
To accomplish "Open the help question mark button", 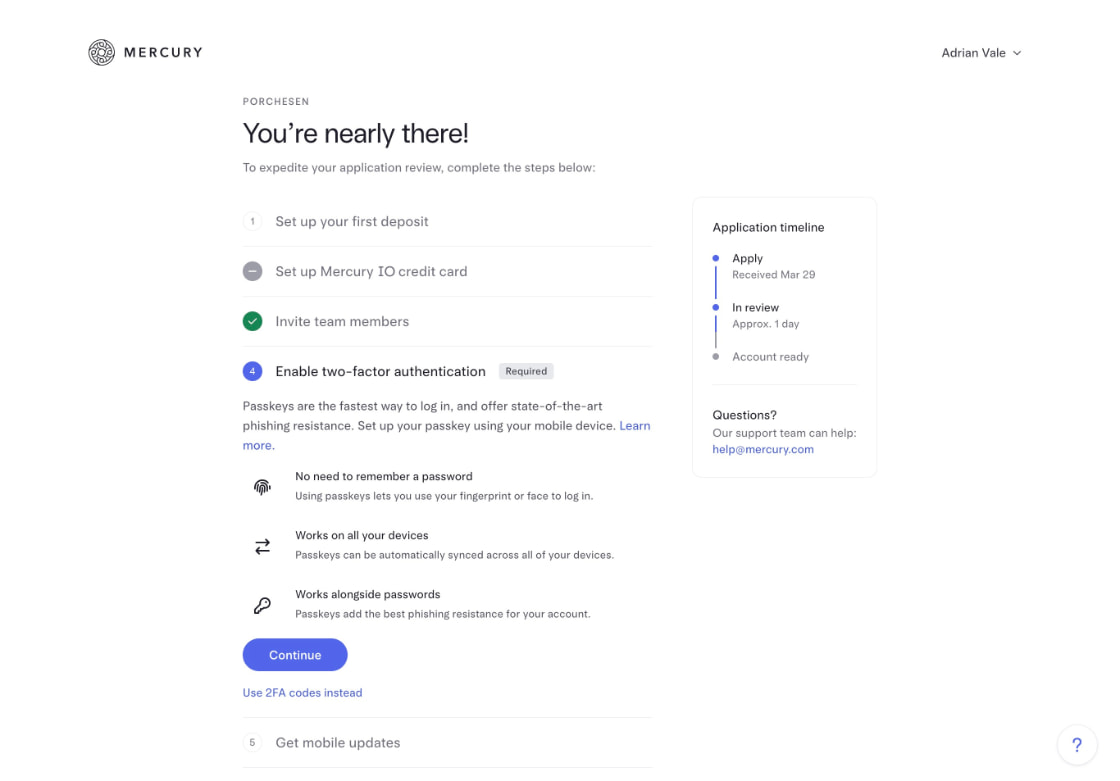I will point(1076,745).
